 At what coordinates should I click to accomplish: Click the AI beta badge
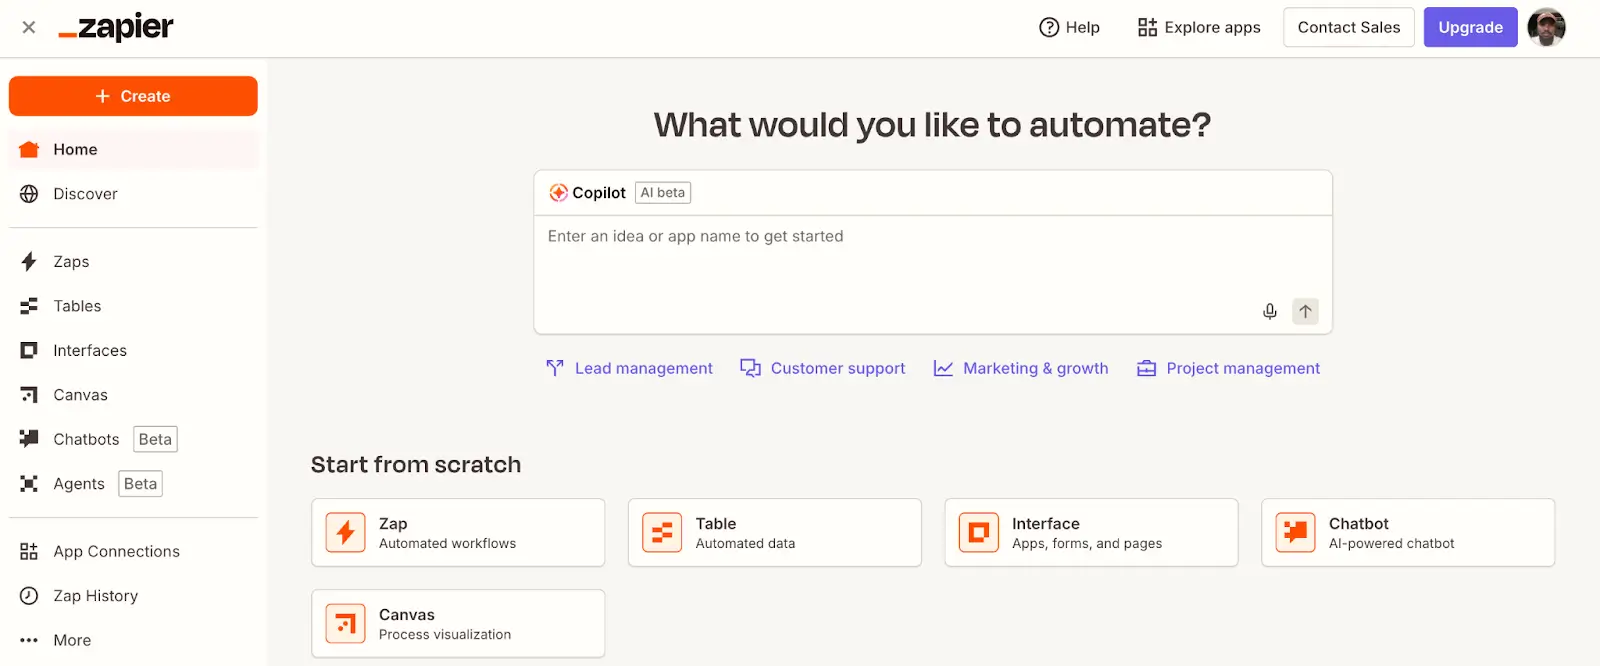[663, 193]
